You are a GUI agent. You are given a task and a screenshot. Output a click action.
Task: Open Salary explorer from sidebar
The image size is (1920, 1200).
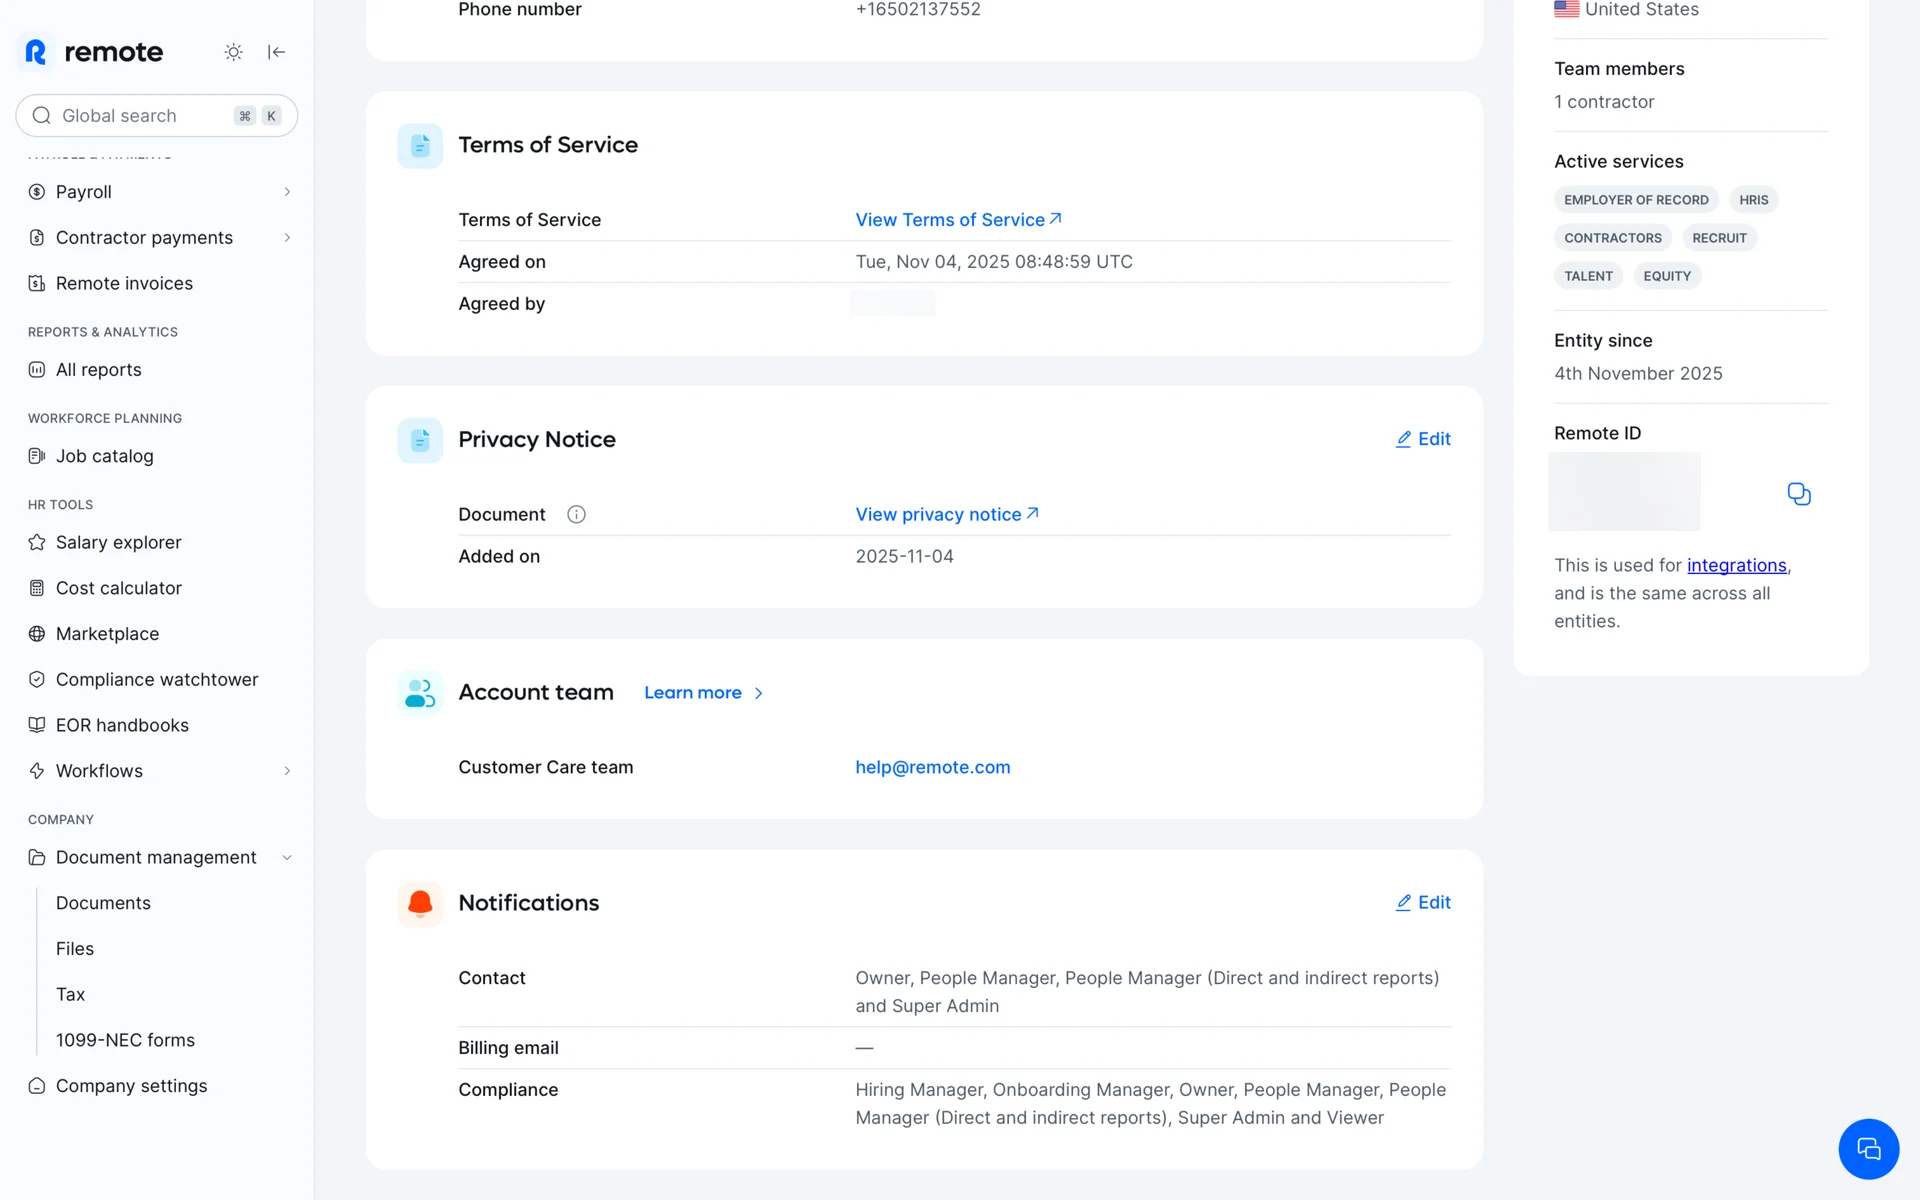[118, 542]
